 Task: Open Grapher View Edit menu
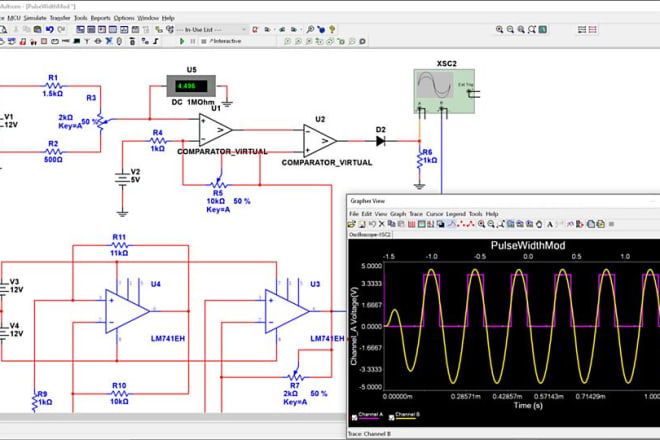pos(367,214)
